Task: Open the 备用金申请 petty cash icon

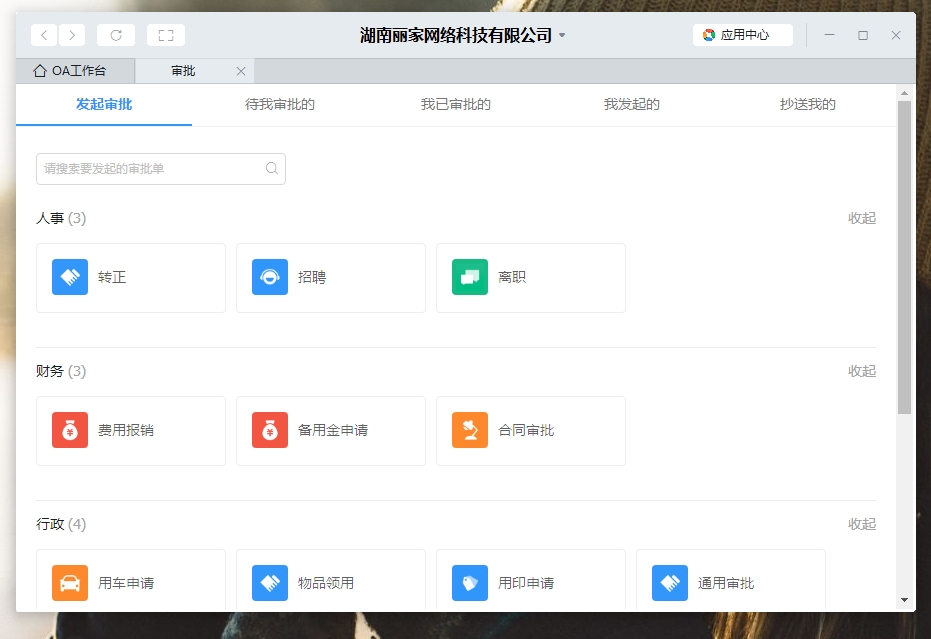Action: 270,430
